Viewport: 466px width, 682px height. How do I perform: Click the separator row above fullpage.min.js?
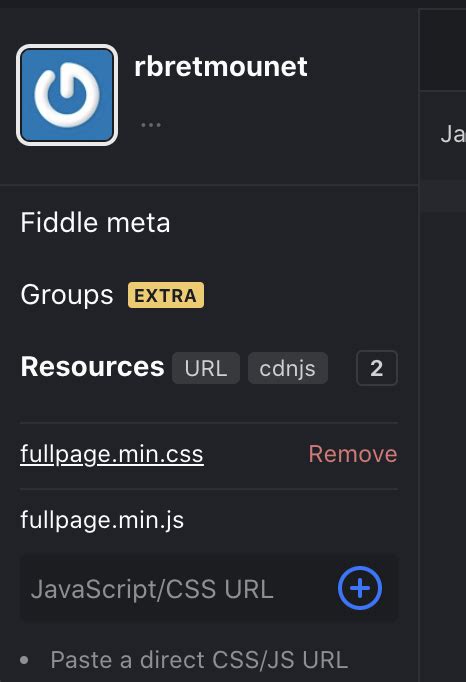coord(209,489)
